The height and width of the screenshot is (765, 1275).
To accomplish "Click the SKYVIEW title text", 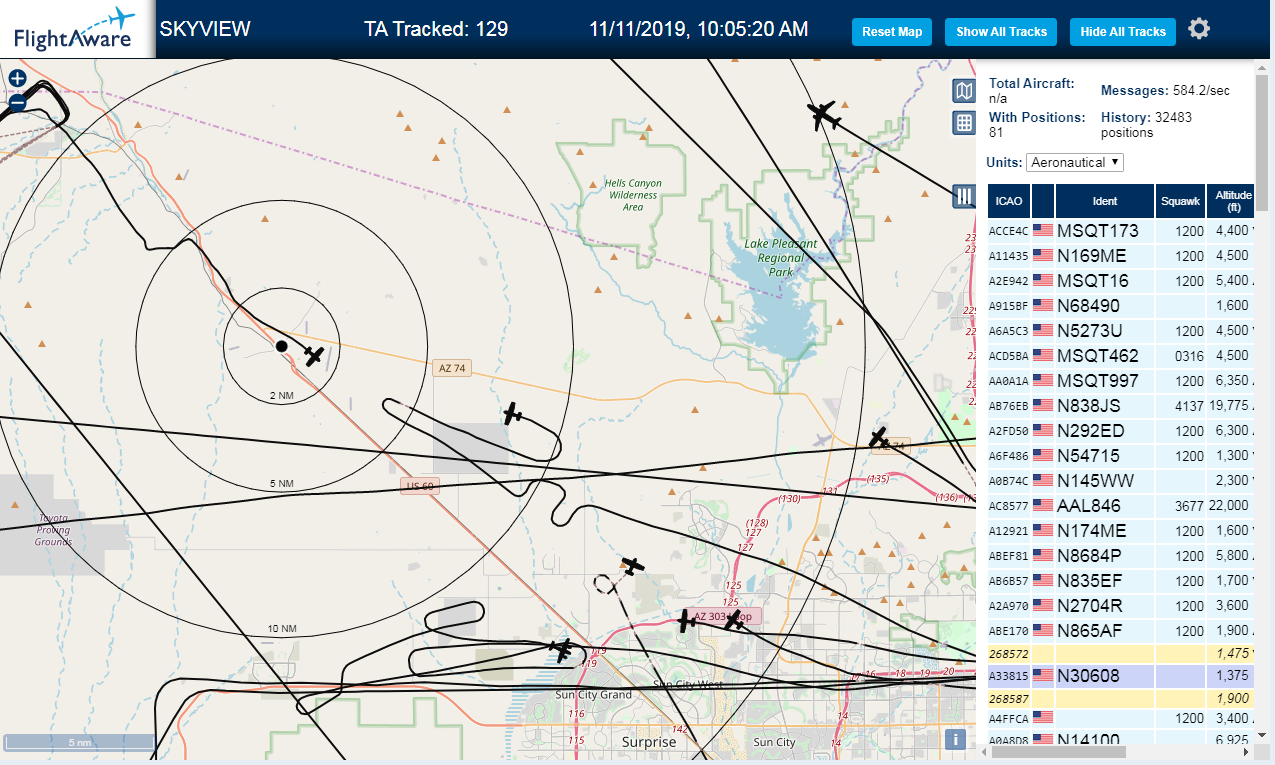I will pyautogui.click(x=205, y=29).
